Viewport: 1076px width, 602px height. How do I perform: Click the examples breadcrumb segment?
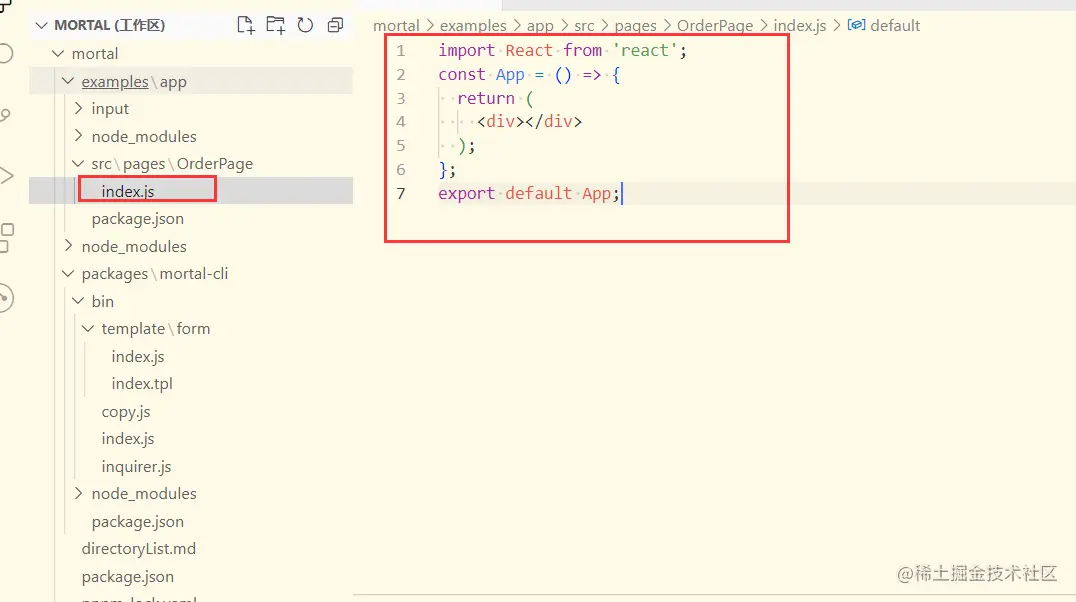click(473, 25)
